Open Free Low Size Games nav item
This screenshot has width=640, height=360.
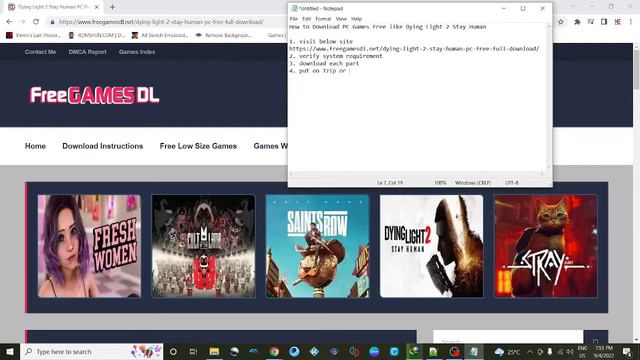coord(198,146)
